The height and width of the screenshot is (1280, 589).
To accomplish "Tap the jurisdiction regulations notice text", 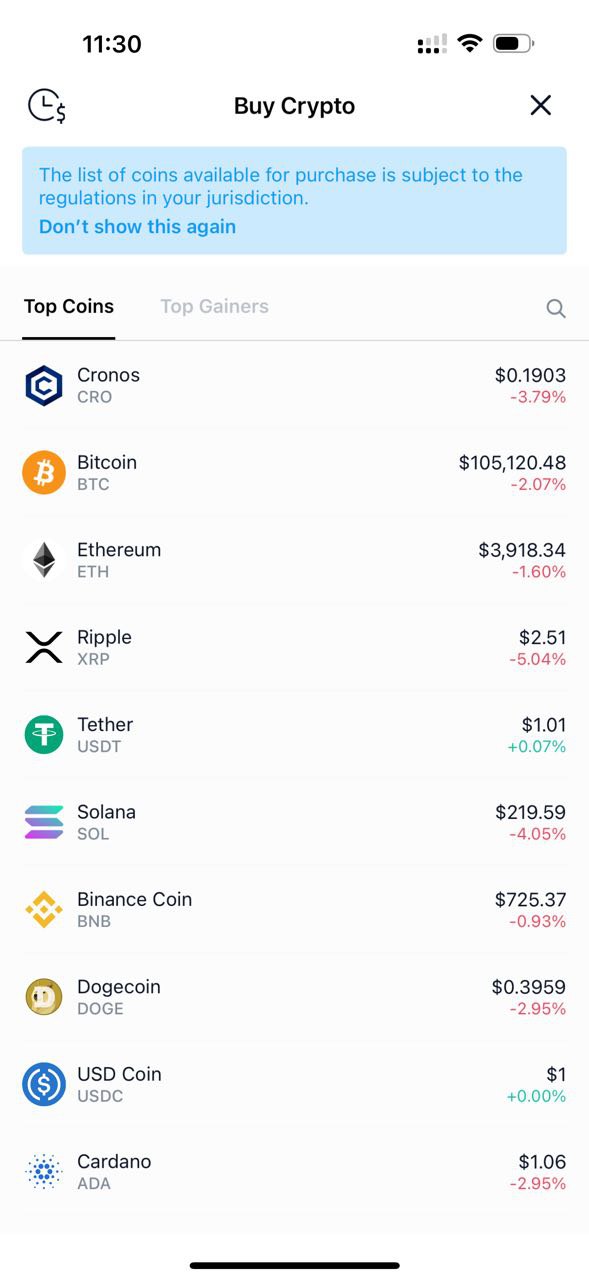I will tap(281, 186).
